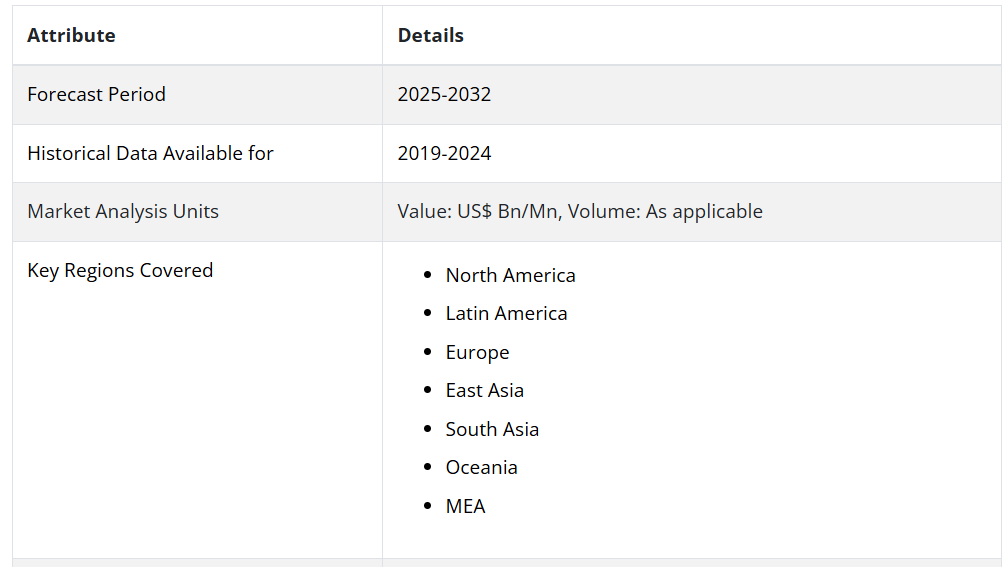Click the bullet before Oceania
The width and height of the screenshot is (1008, 567).
[428, 467]
